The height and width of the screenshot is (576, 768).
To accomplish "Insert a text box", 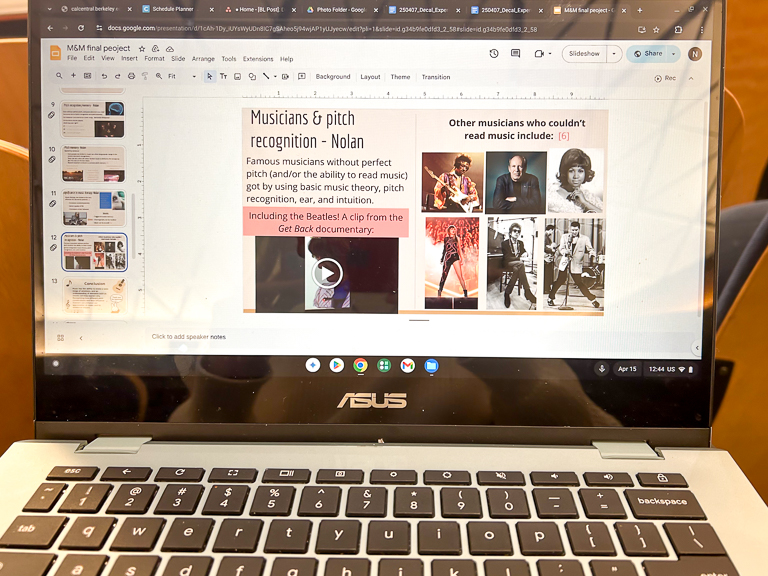I will coord(223,76).
